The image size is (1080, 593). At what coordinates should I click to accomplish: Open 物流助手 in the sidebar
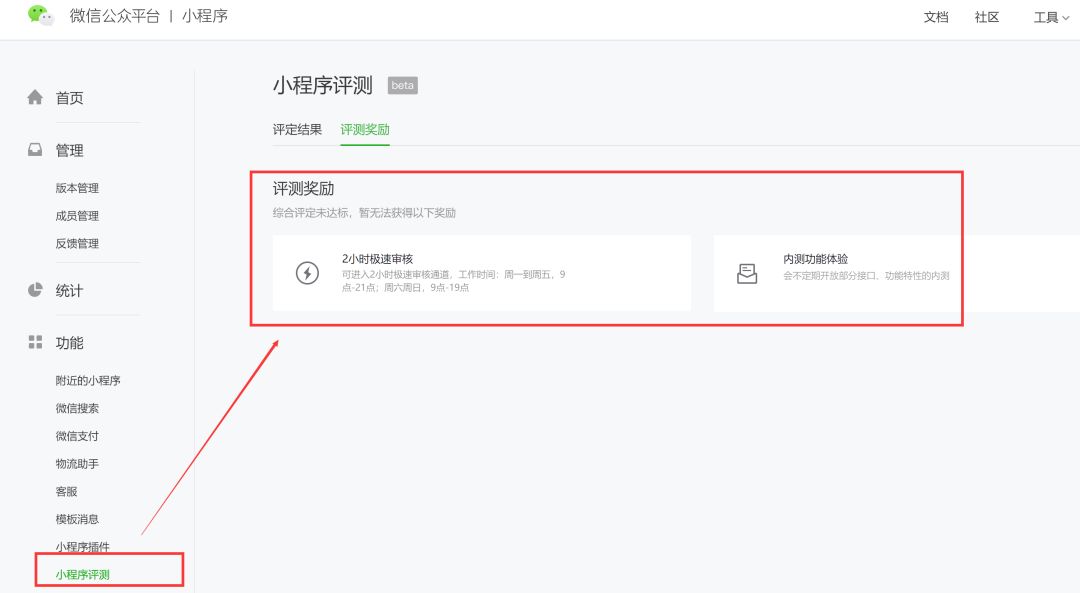pyautogui.click(x=77, y=464)
